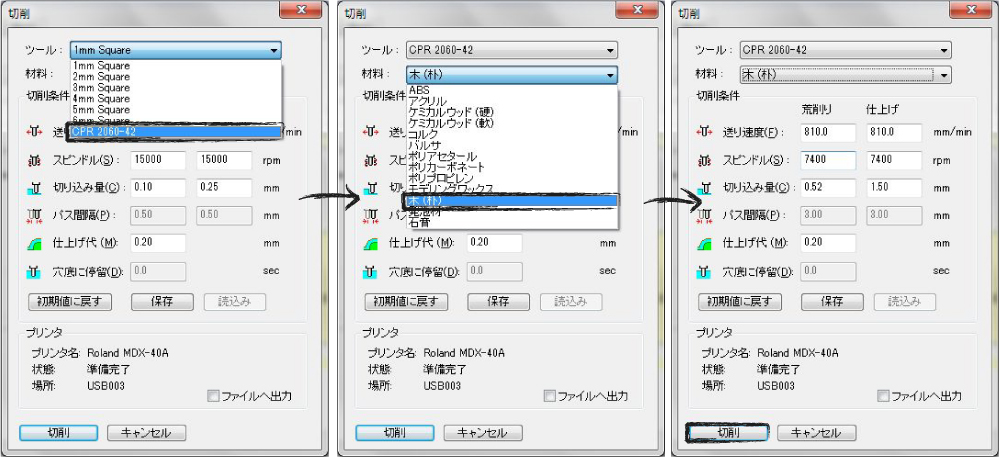The image size is (1000, 457).
Task: Collapse the open 1mm Square tool dropdown
Action: pyautogui.click(x=273, y=50)
